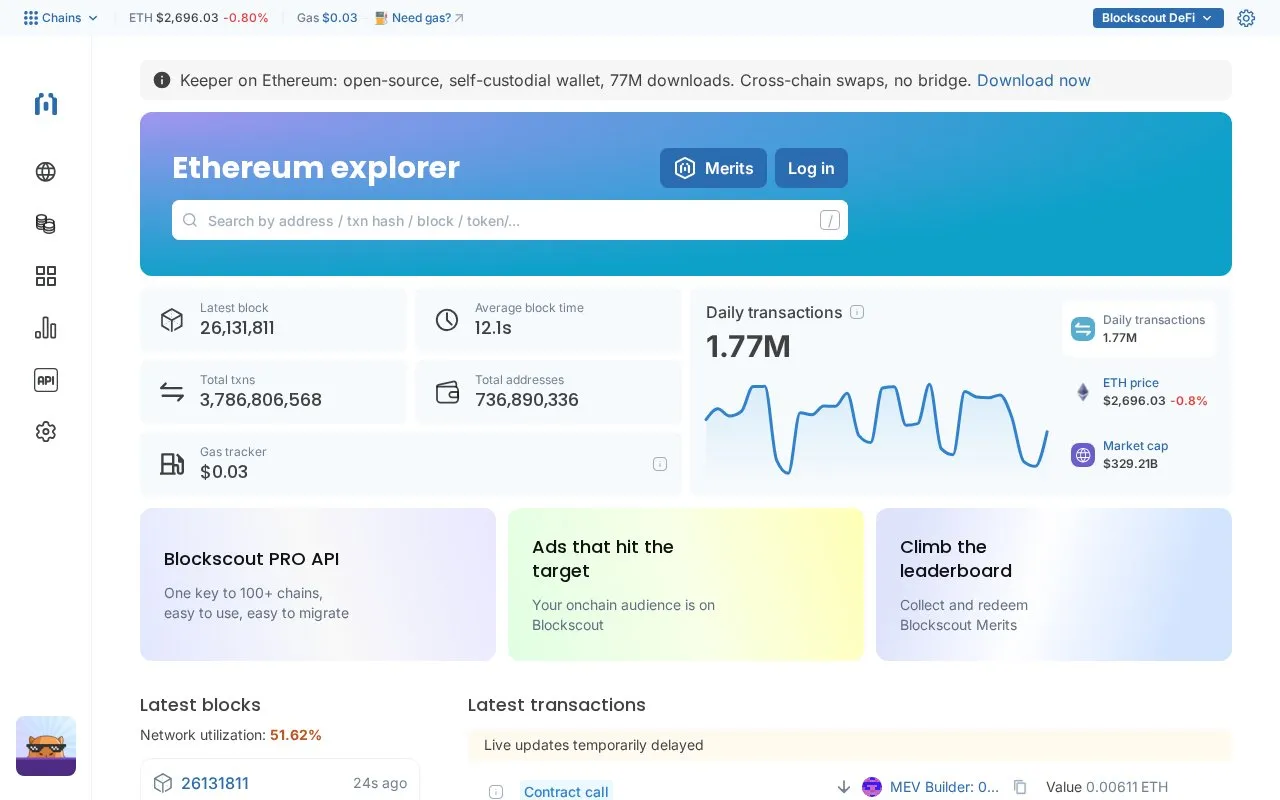Click the Daily transactions swap icon

[1083, 329]
